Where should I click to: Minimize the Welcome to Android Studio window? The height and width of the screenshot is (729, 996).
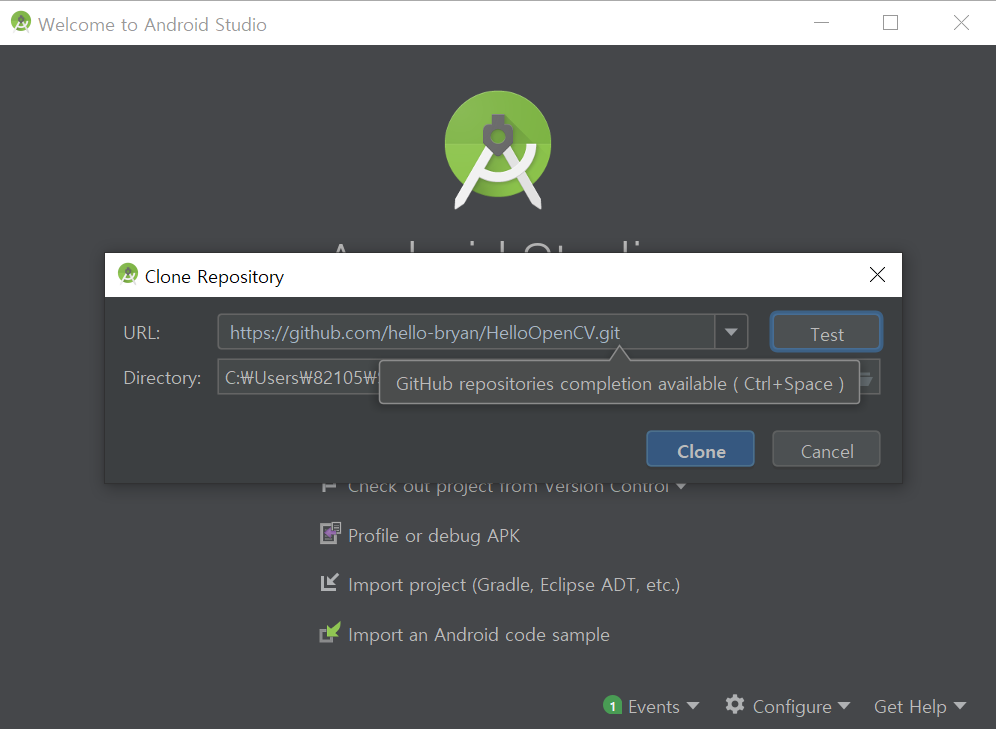pyautogui.click(x=821, y=23)
